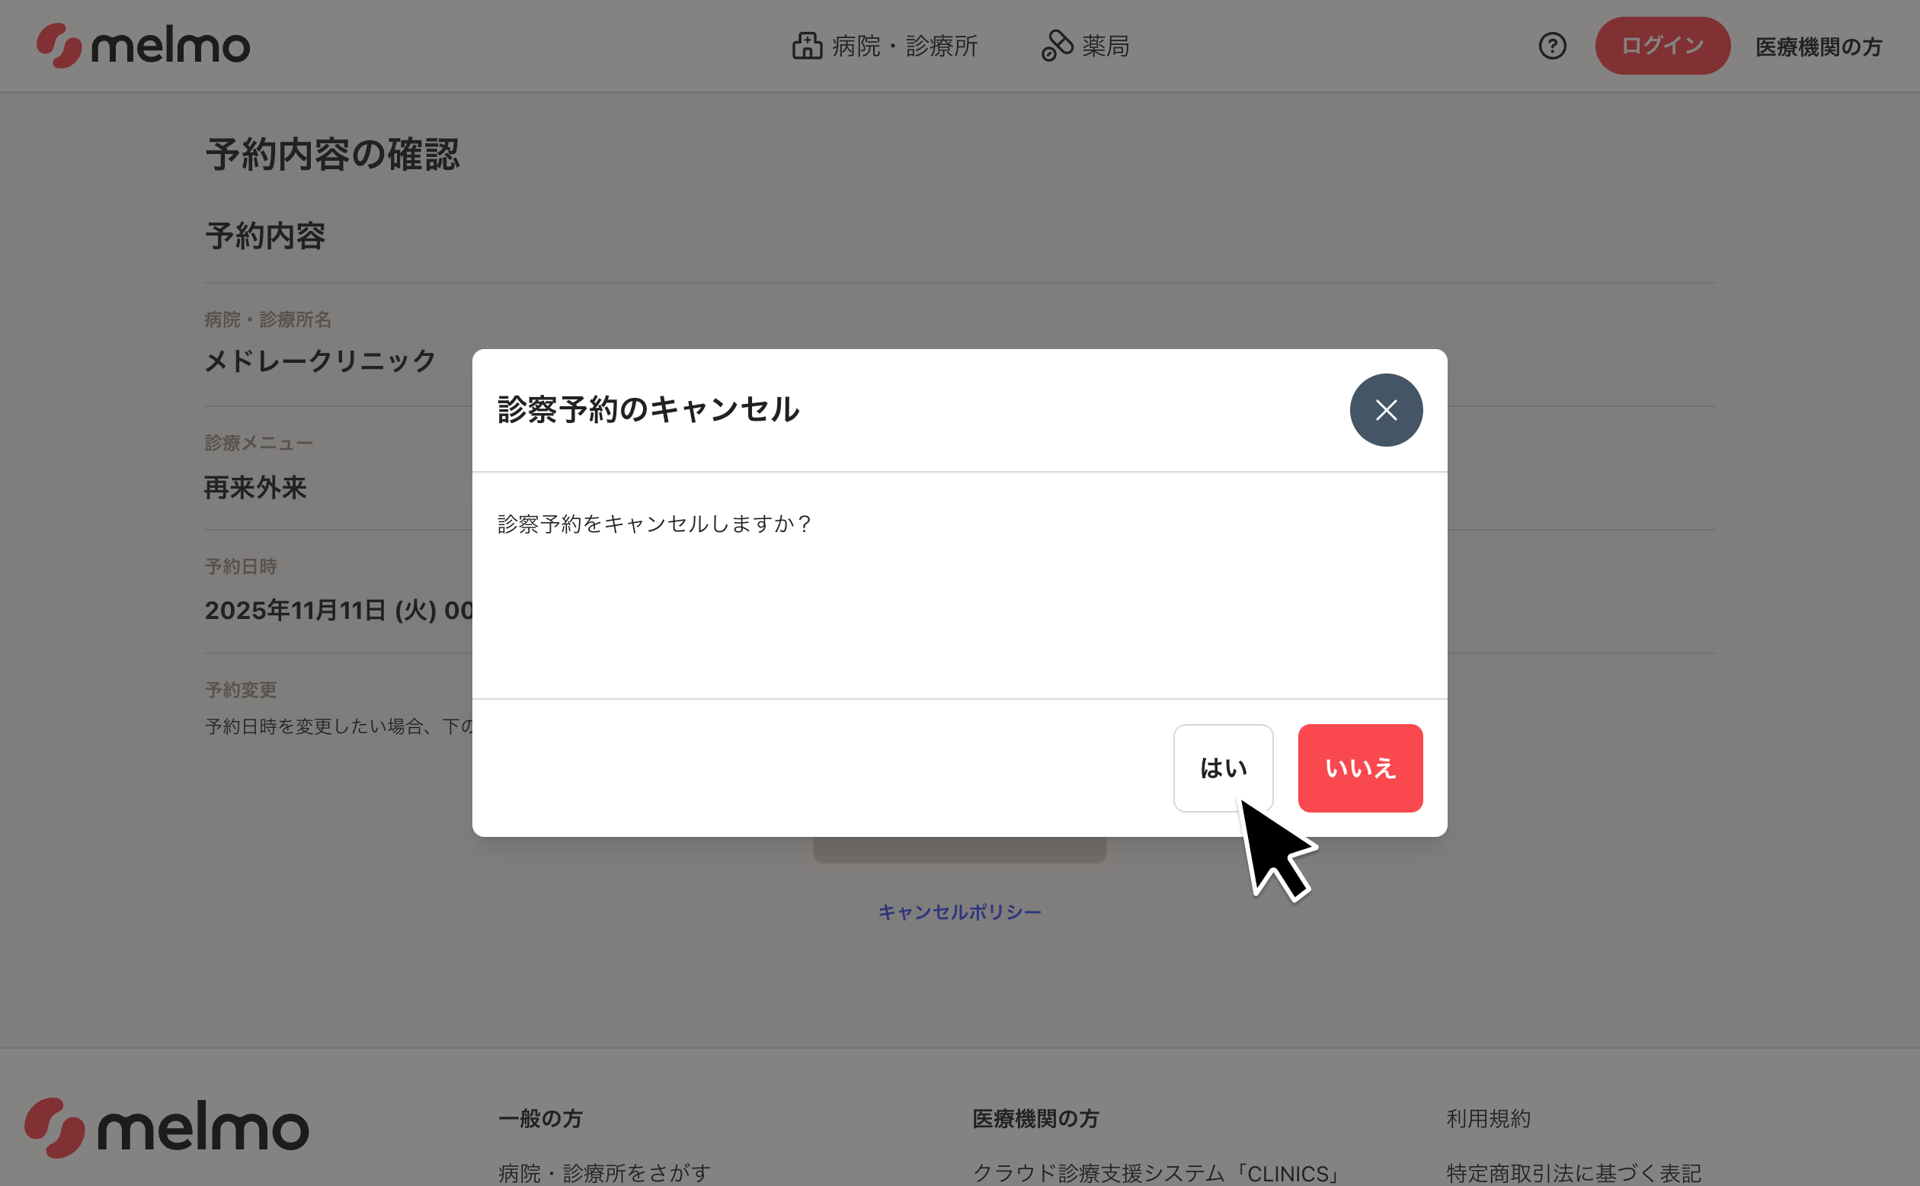The width and height of the screenshot is (1920, 1186).
Task: Click the red ログイン button
Action: pos(1662,46)
